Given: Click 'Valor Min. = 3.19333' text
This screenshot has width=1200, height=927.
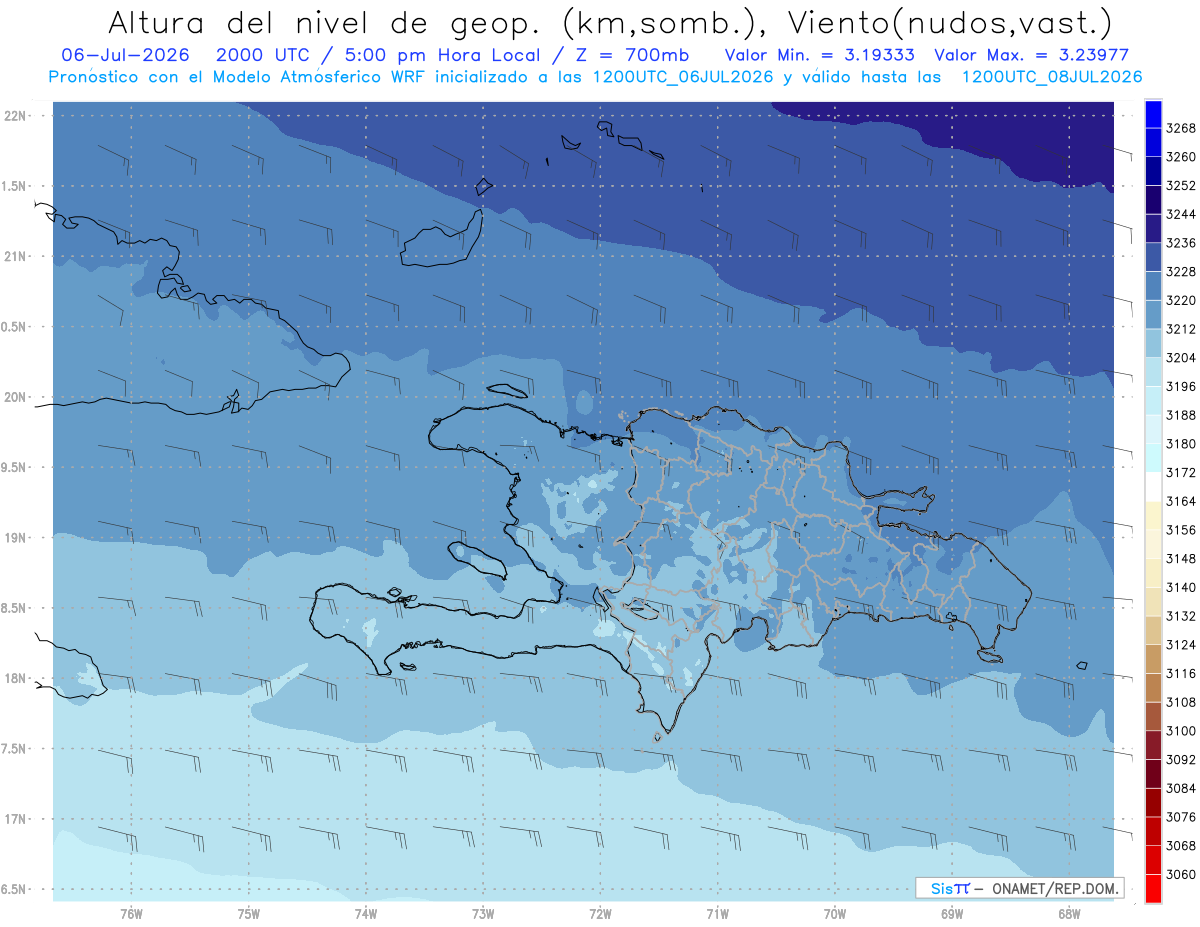Looking at the screenshot, I should 819,55.
